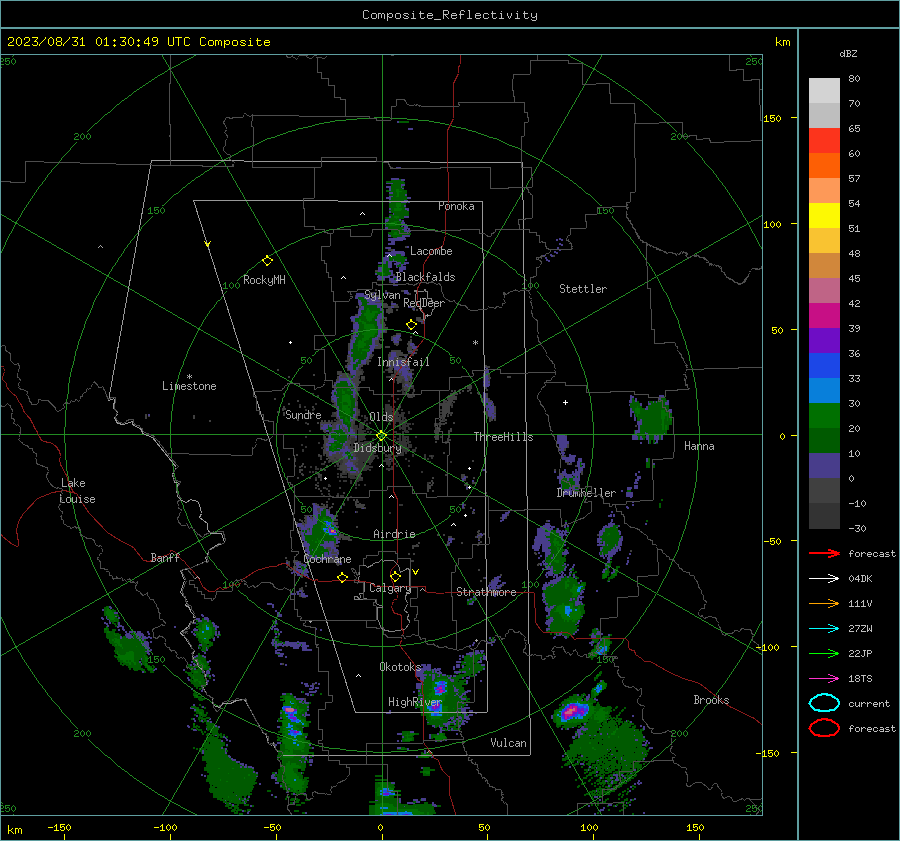Click the Blackfalds label
This screenshot has height=841, width=900.
point(425,277)
